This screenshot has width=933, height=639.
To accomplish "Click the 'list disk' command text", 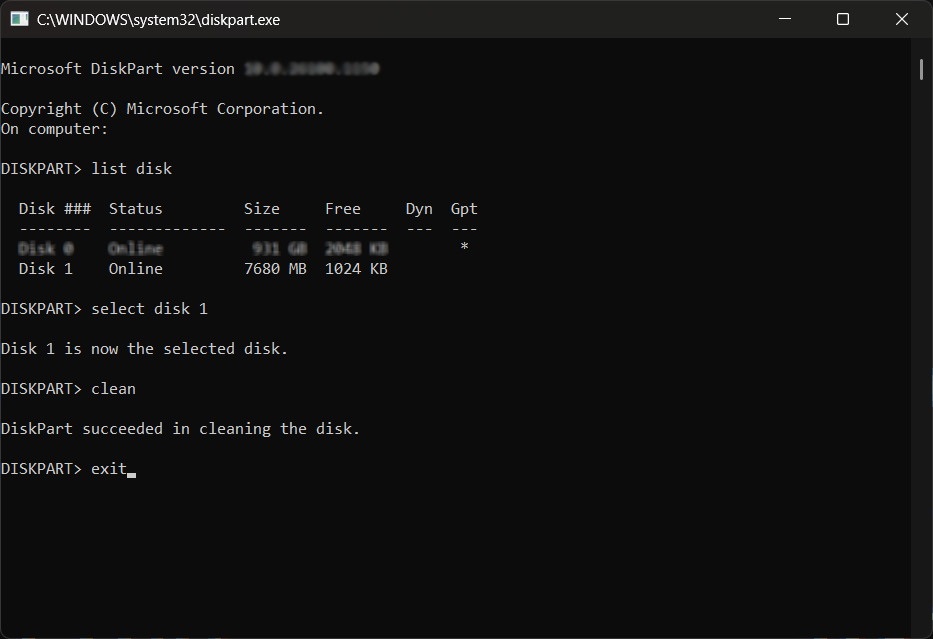I will point(132,169).
